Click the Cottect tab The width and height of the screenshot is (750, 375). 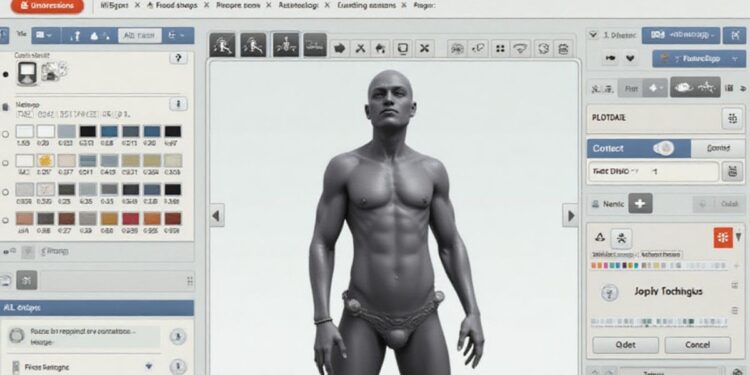(639, 149)
